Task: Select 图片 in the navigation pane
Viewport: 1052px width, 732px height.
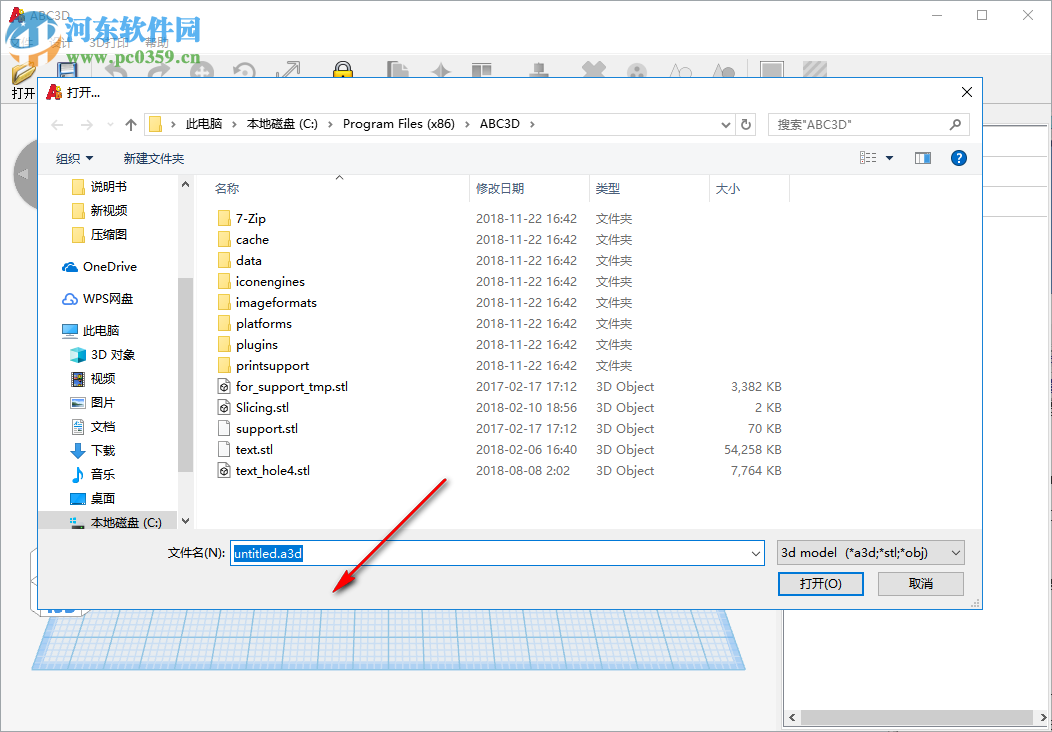Action: tap(93, 403)
